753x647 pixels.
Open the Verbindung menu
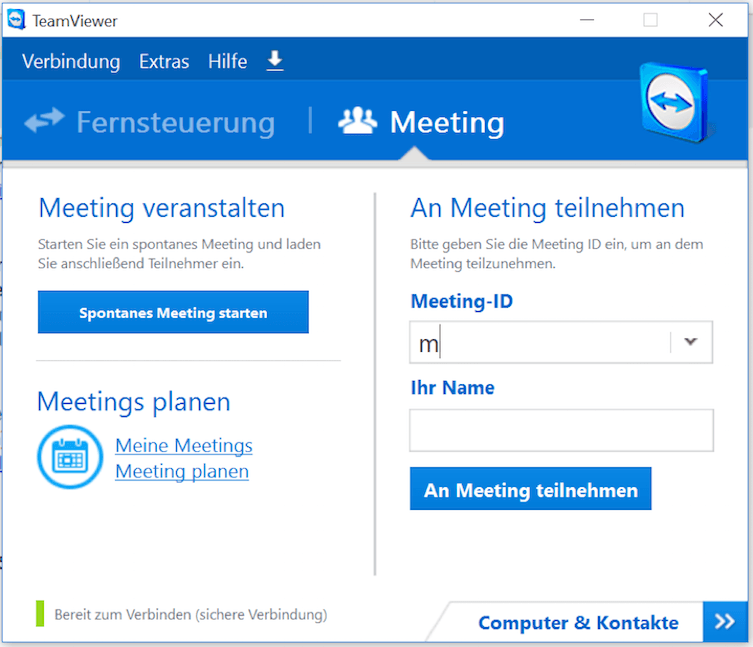click(71, 62)
